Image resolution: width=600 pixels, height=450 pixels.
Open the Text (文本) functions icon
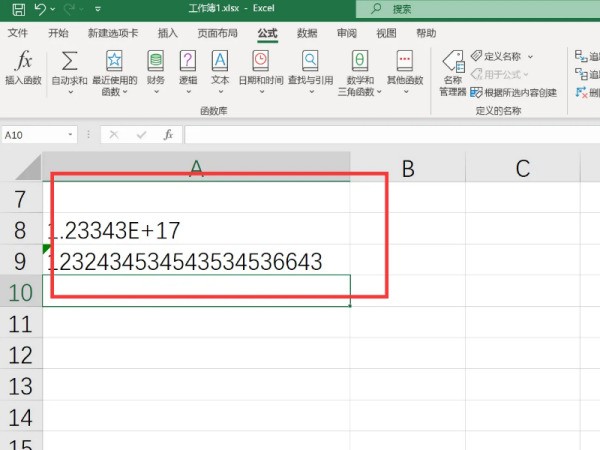tap(220, 62)
